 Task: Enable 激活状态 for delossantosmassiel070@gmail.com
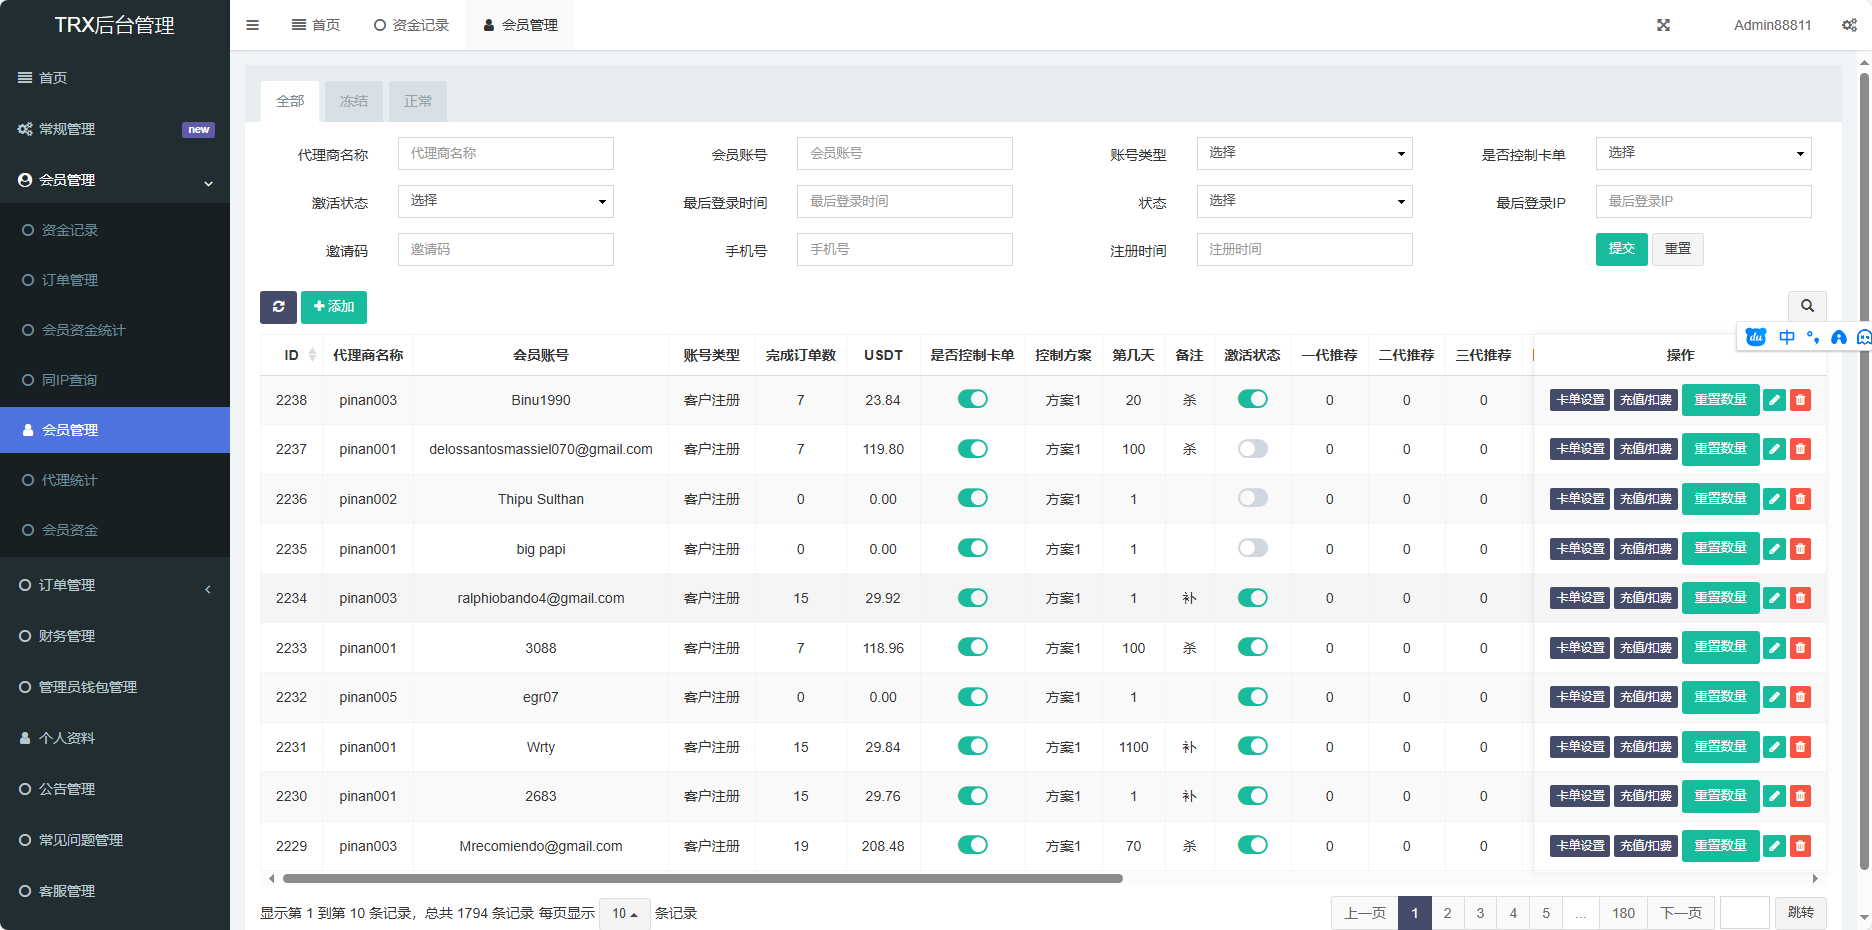click(x=1252, y=449)
